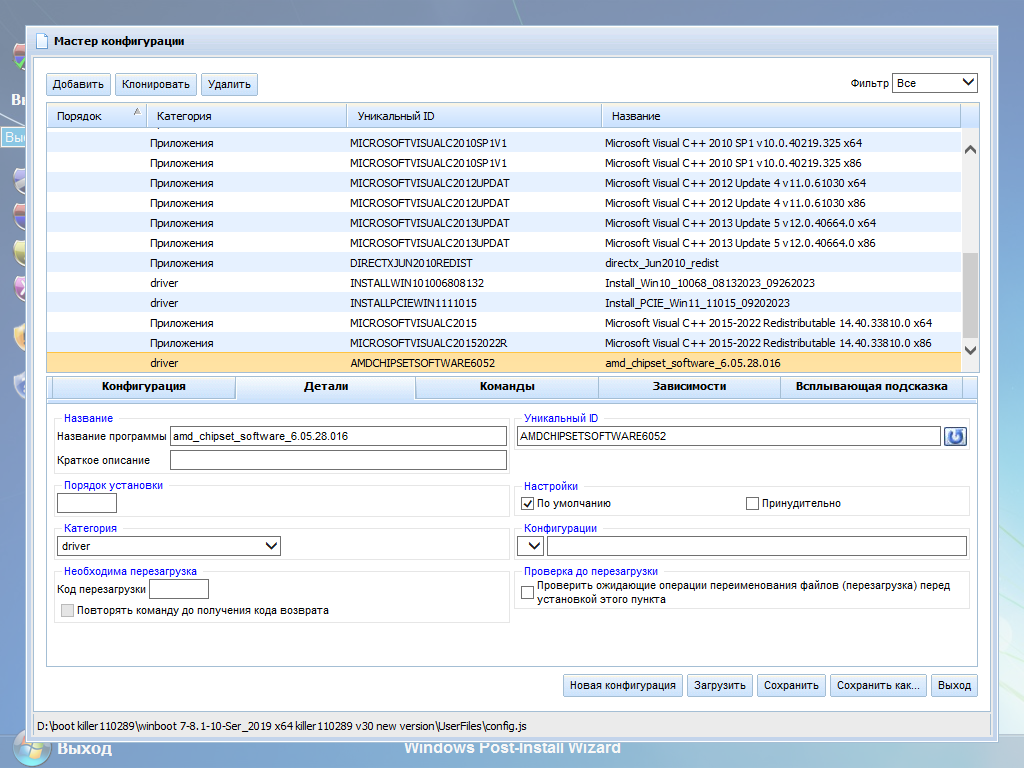The width and height of the screenshot is (1024, 768).
Task: Click the Сохранить как... button
Action: [x=877, y=686]
